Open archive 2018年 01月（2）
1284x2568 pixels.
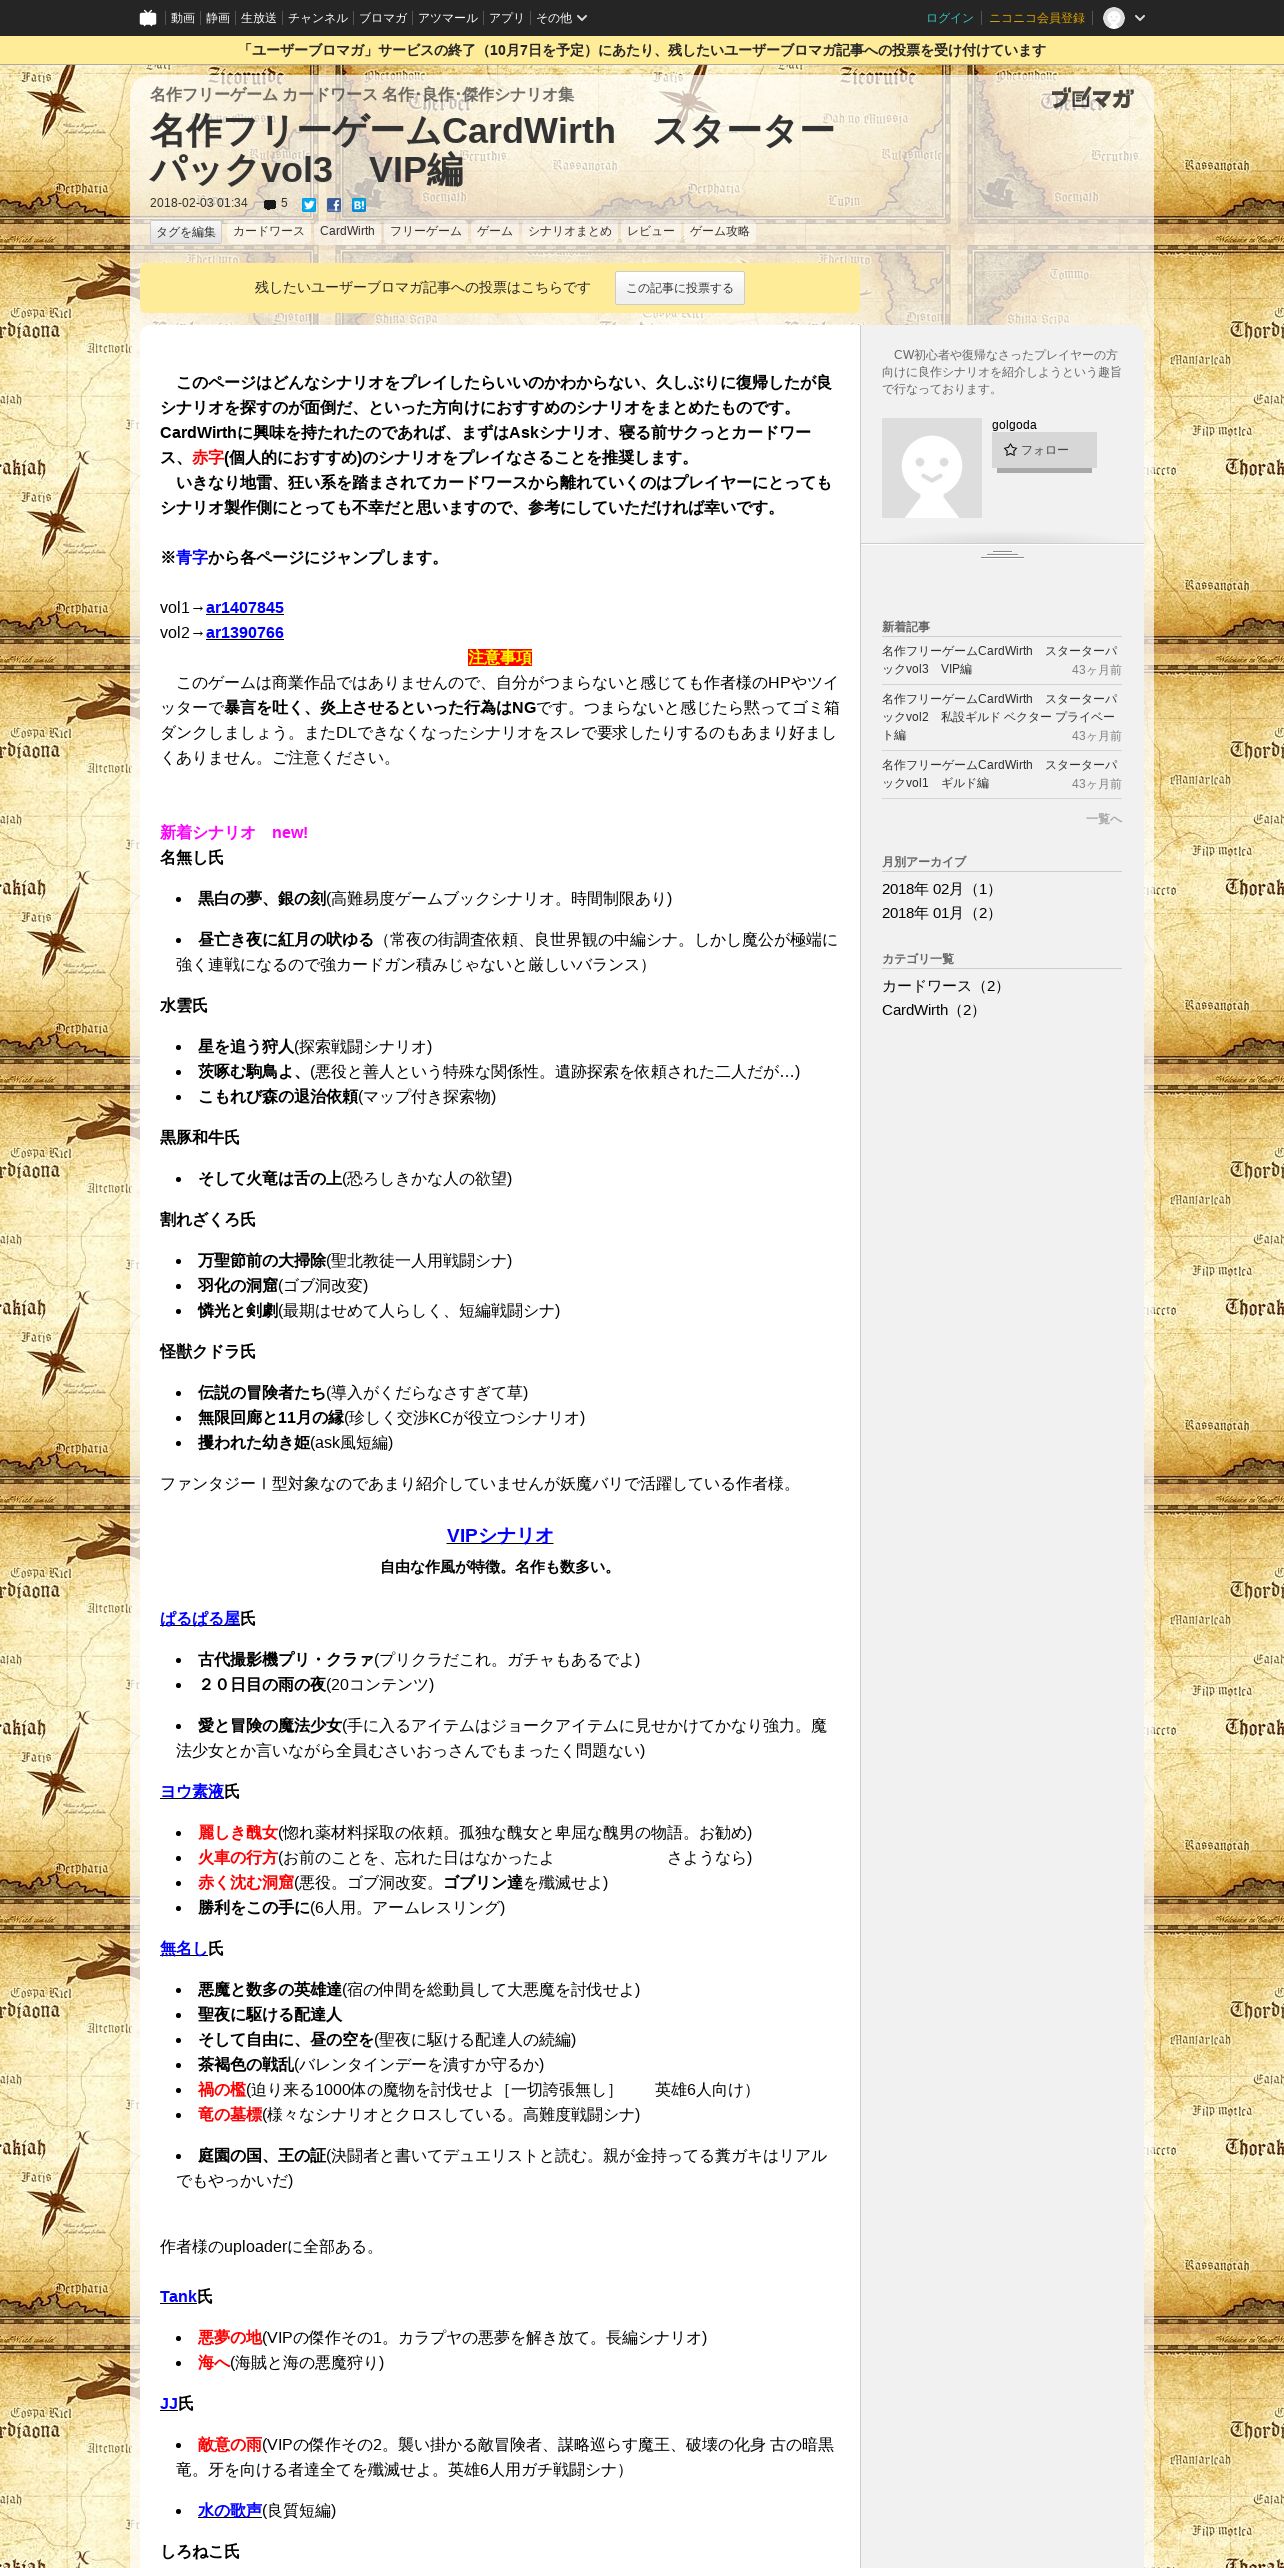point(940,913)
